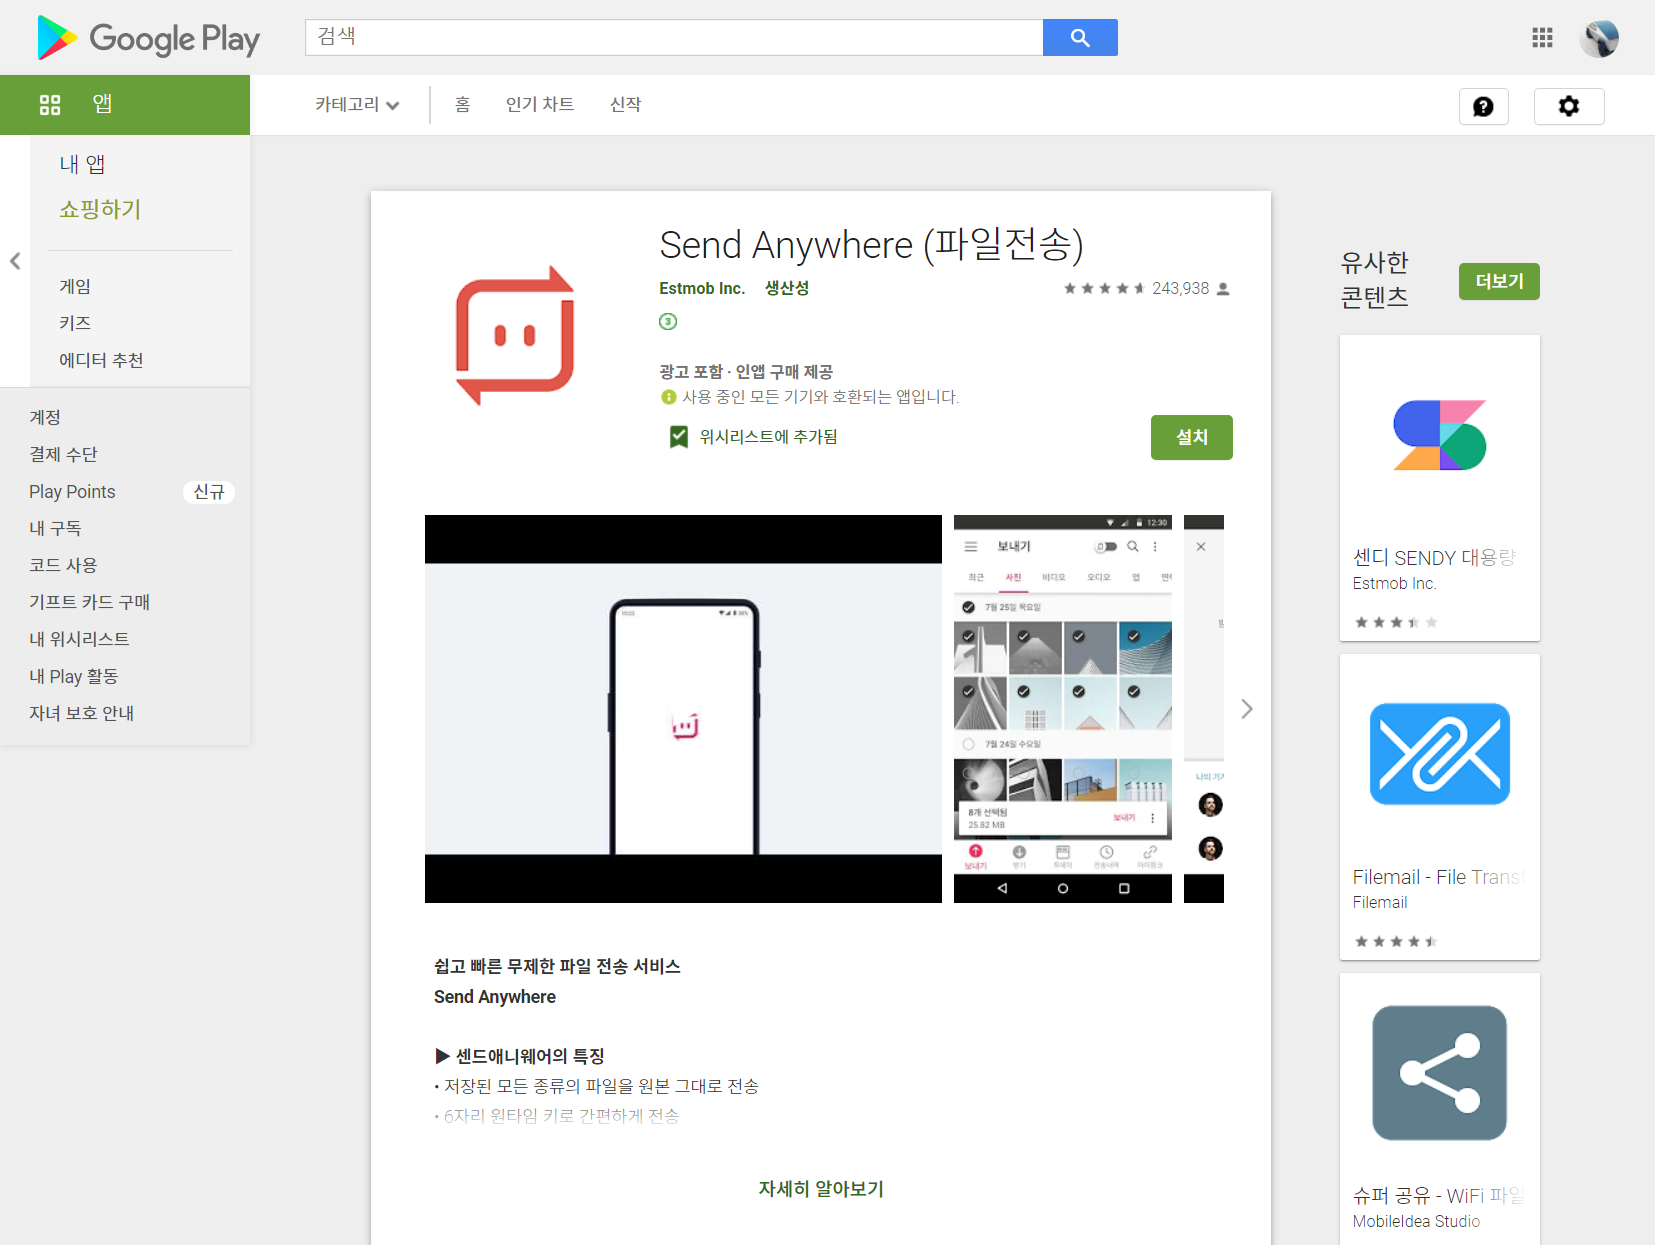Viewport: 1655px width, 1245px height.
Task: Open 슈퍼 공유 - WiFi app title
Action: [x=1437, y=1196]
